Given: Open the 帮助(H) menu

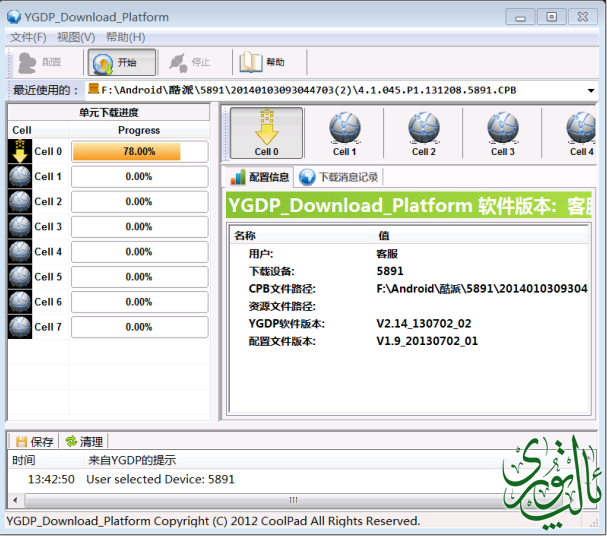Looking at the screenshot, I should coord(125,38).
